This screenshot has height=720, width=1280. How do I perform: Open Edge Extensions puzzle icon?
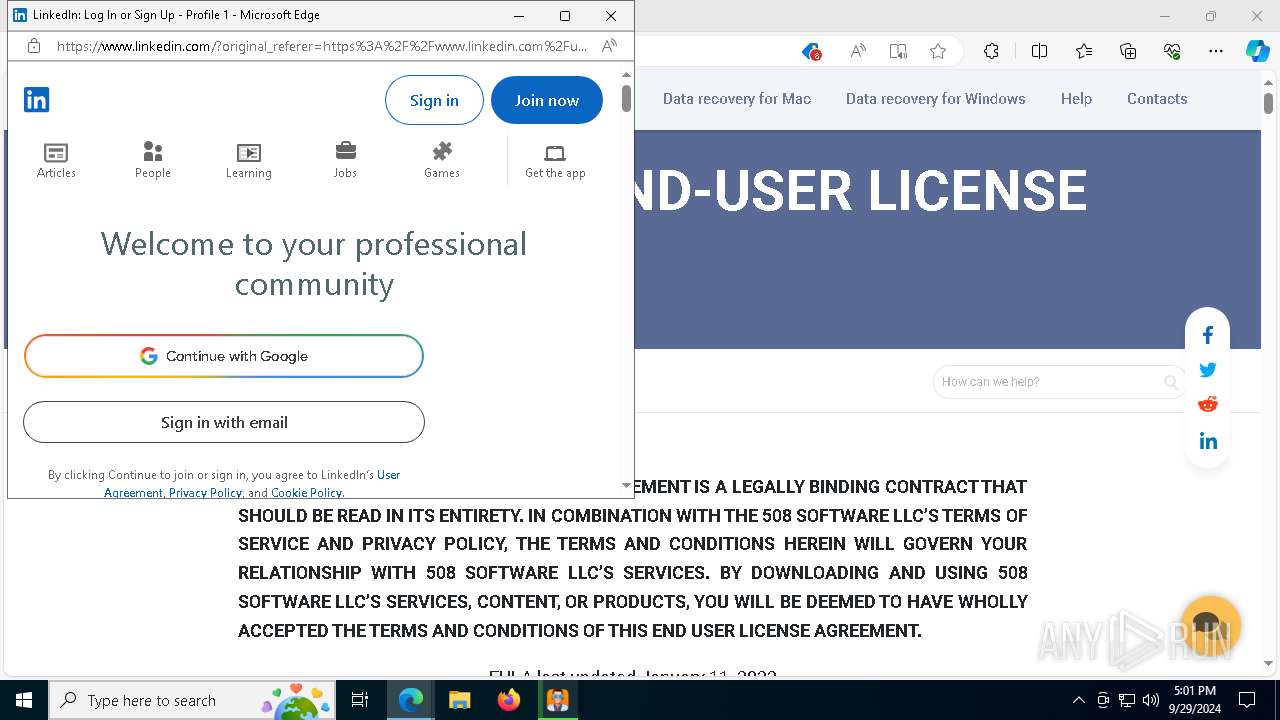click(x=991, y=52)
